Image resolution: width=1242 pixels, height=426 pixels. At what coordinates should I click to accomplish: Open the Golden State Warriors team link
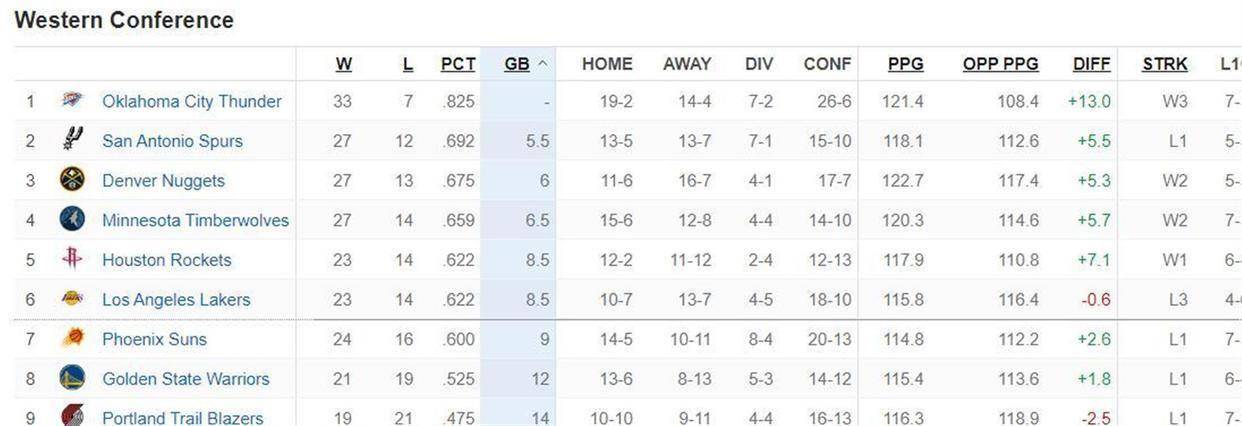coord(186,379)
